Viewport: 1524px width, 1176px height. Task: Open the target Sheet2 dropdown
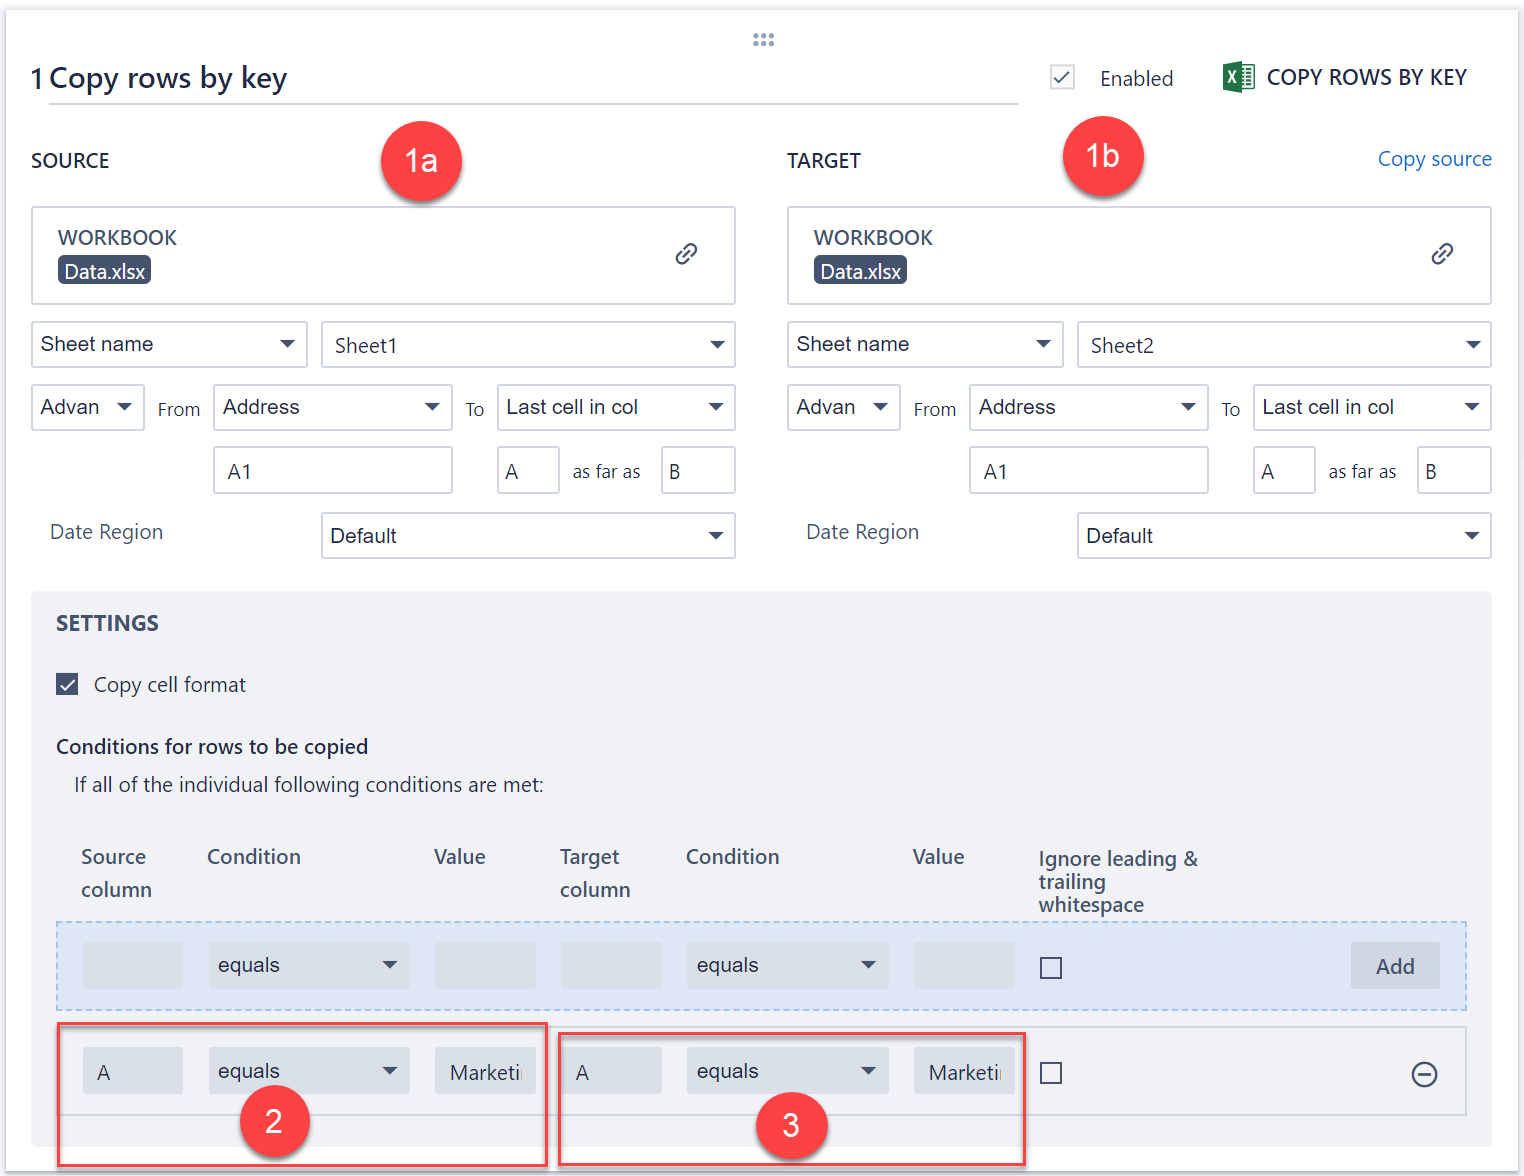coord(1284,345)
